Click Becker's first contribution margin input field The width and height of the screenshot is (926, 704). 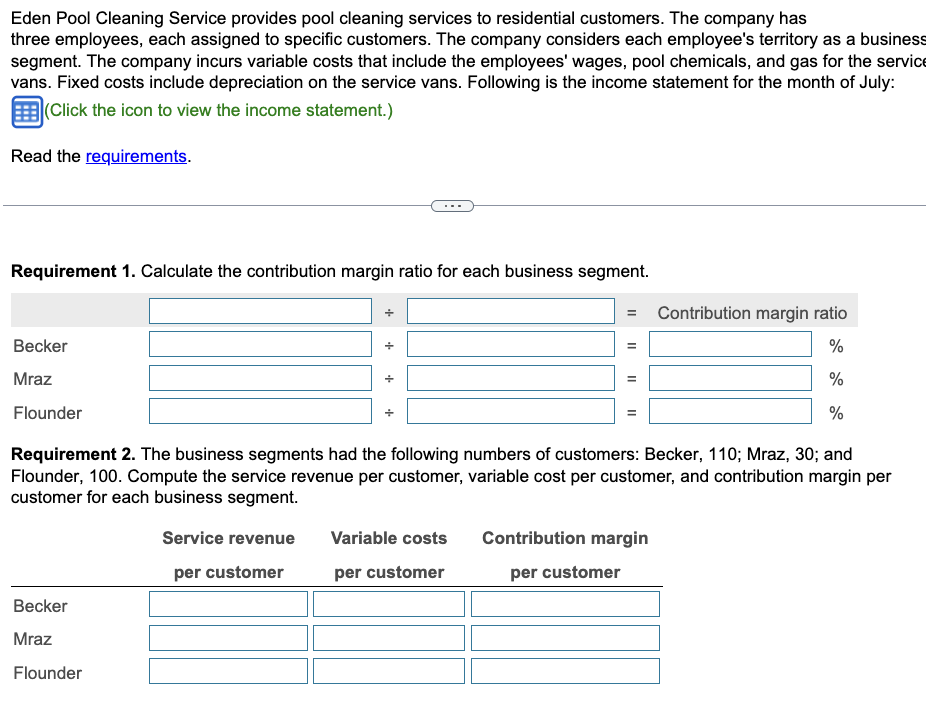(260, 343)
